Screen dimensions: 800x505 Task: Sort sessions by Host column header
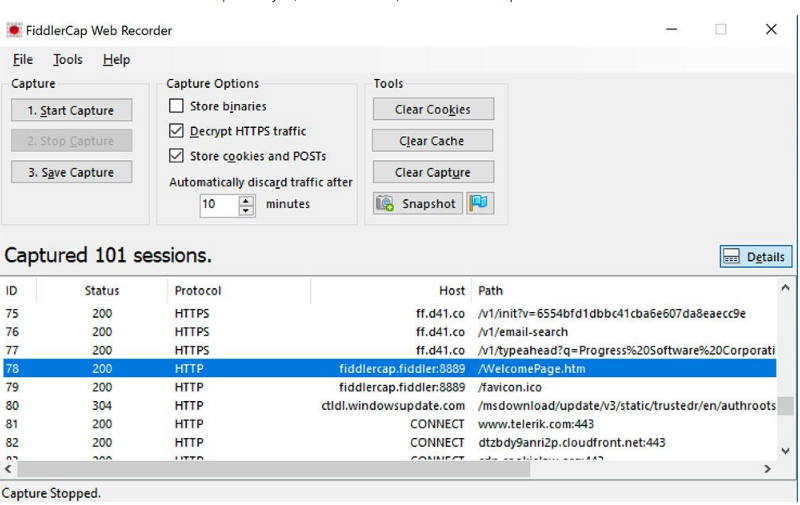pos(391,291)
